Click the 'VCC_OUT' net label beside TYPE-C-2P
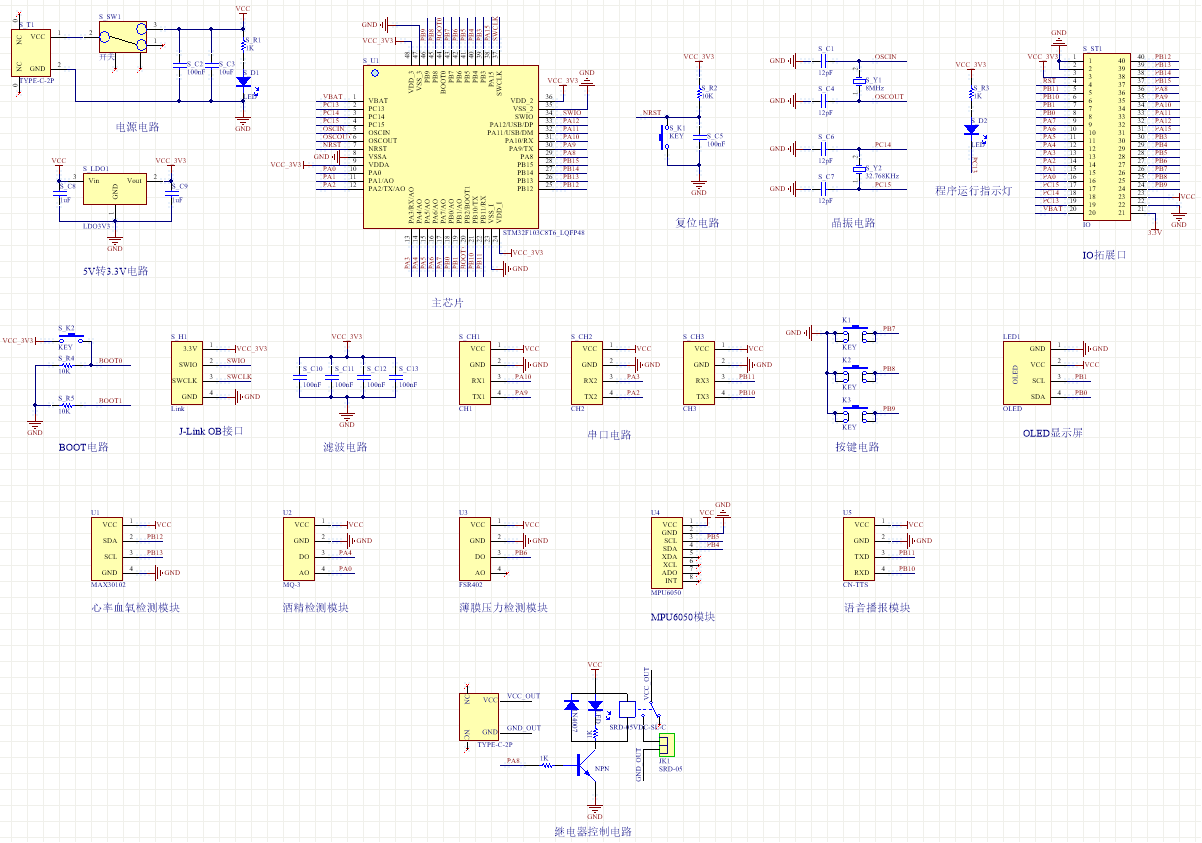The width and height of the screenshot is (1202, 843). click(523, 695)
